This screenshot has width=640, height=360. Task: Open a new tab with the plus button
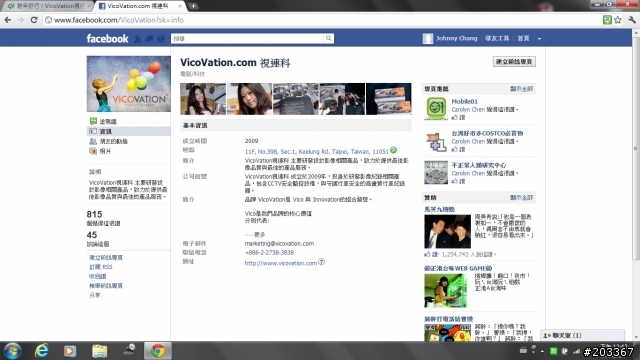[193, 6]
